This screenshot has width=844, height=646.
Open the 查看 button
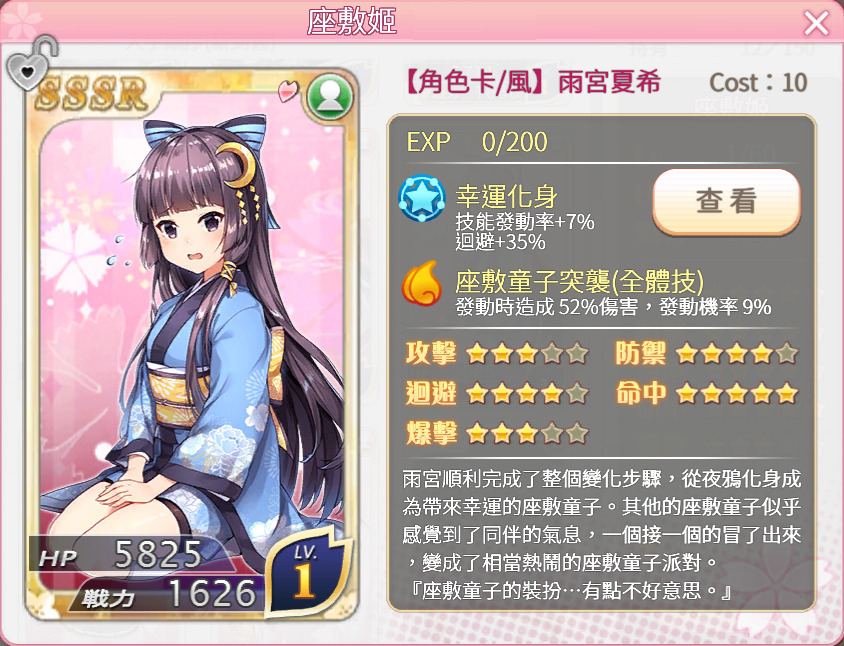tap(727, 201)
